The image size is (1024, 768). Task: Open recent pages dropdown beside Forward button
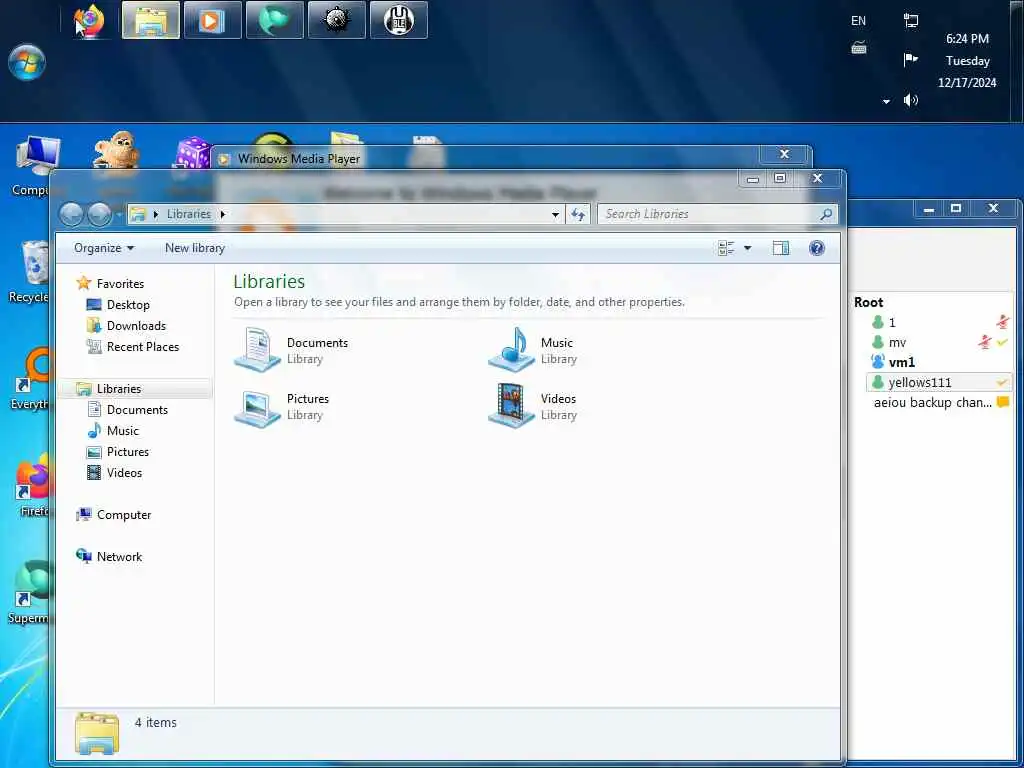[x=119, y=214]
